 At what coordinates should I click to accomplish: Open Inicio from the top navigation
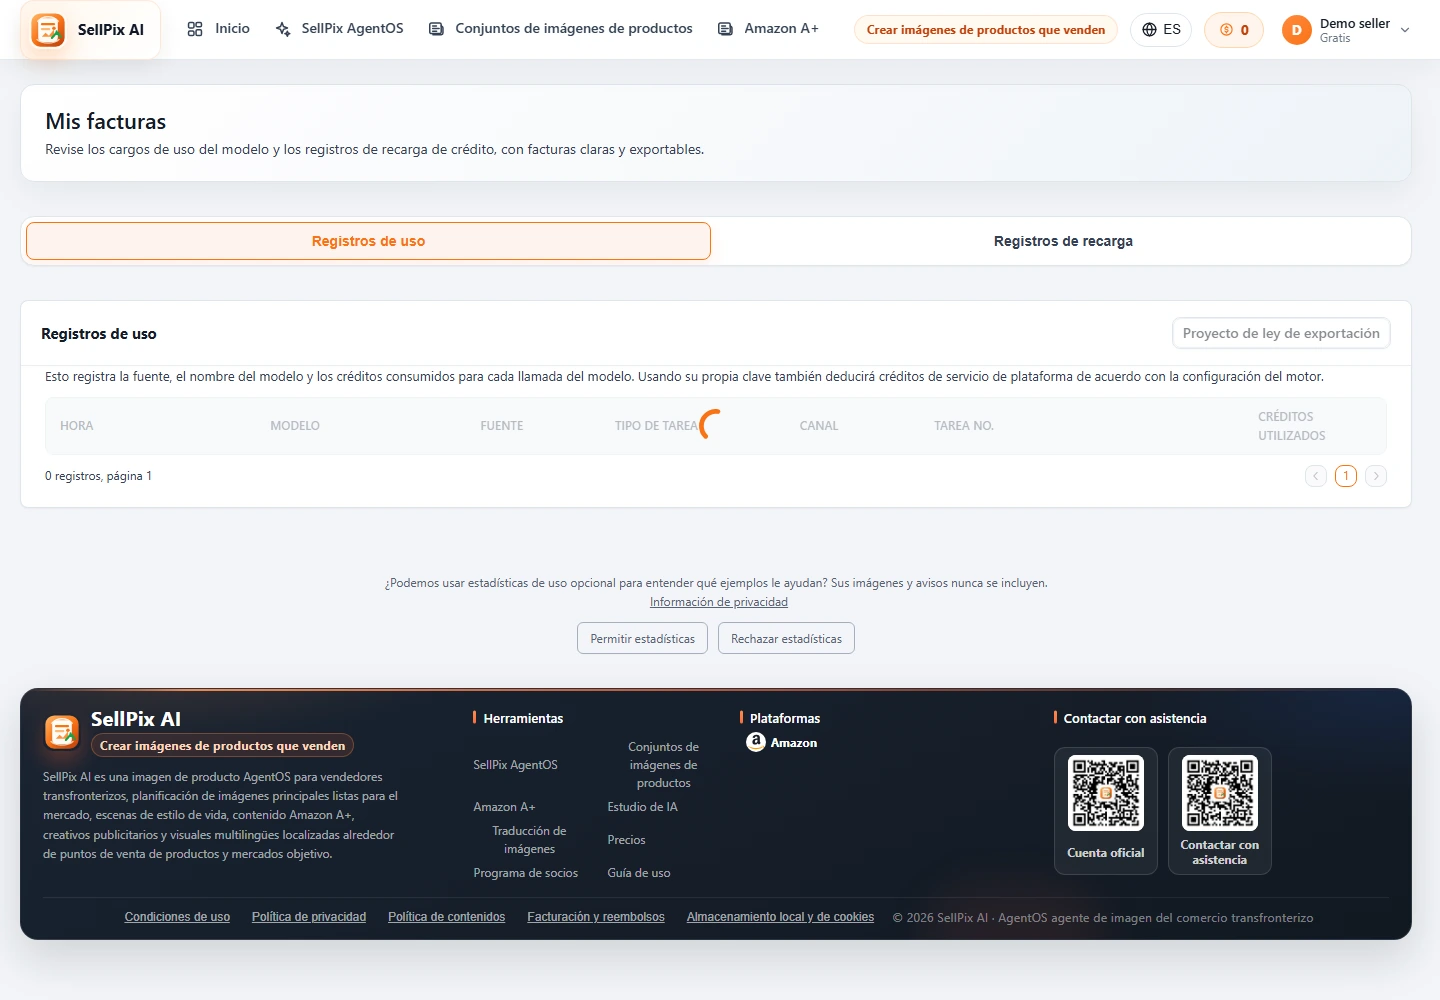click(218, 29)
